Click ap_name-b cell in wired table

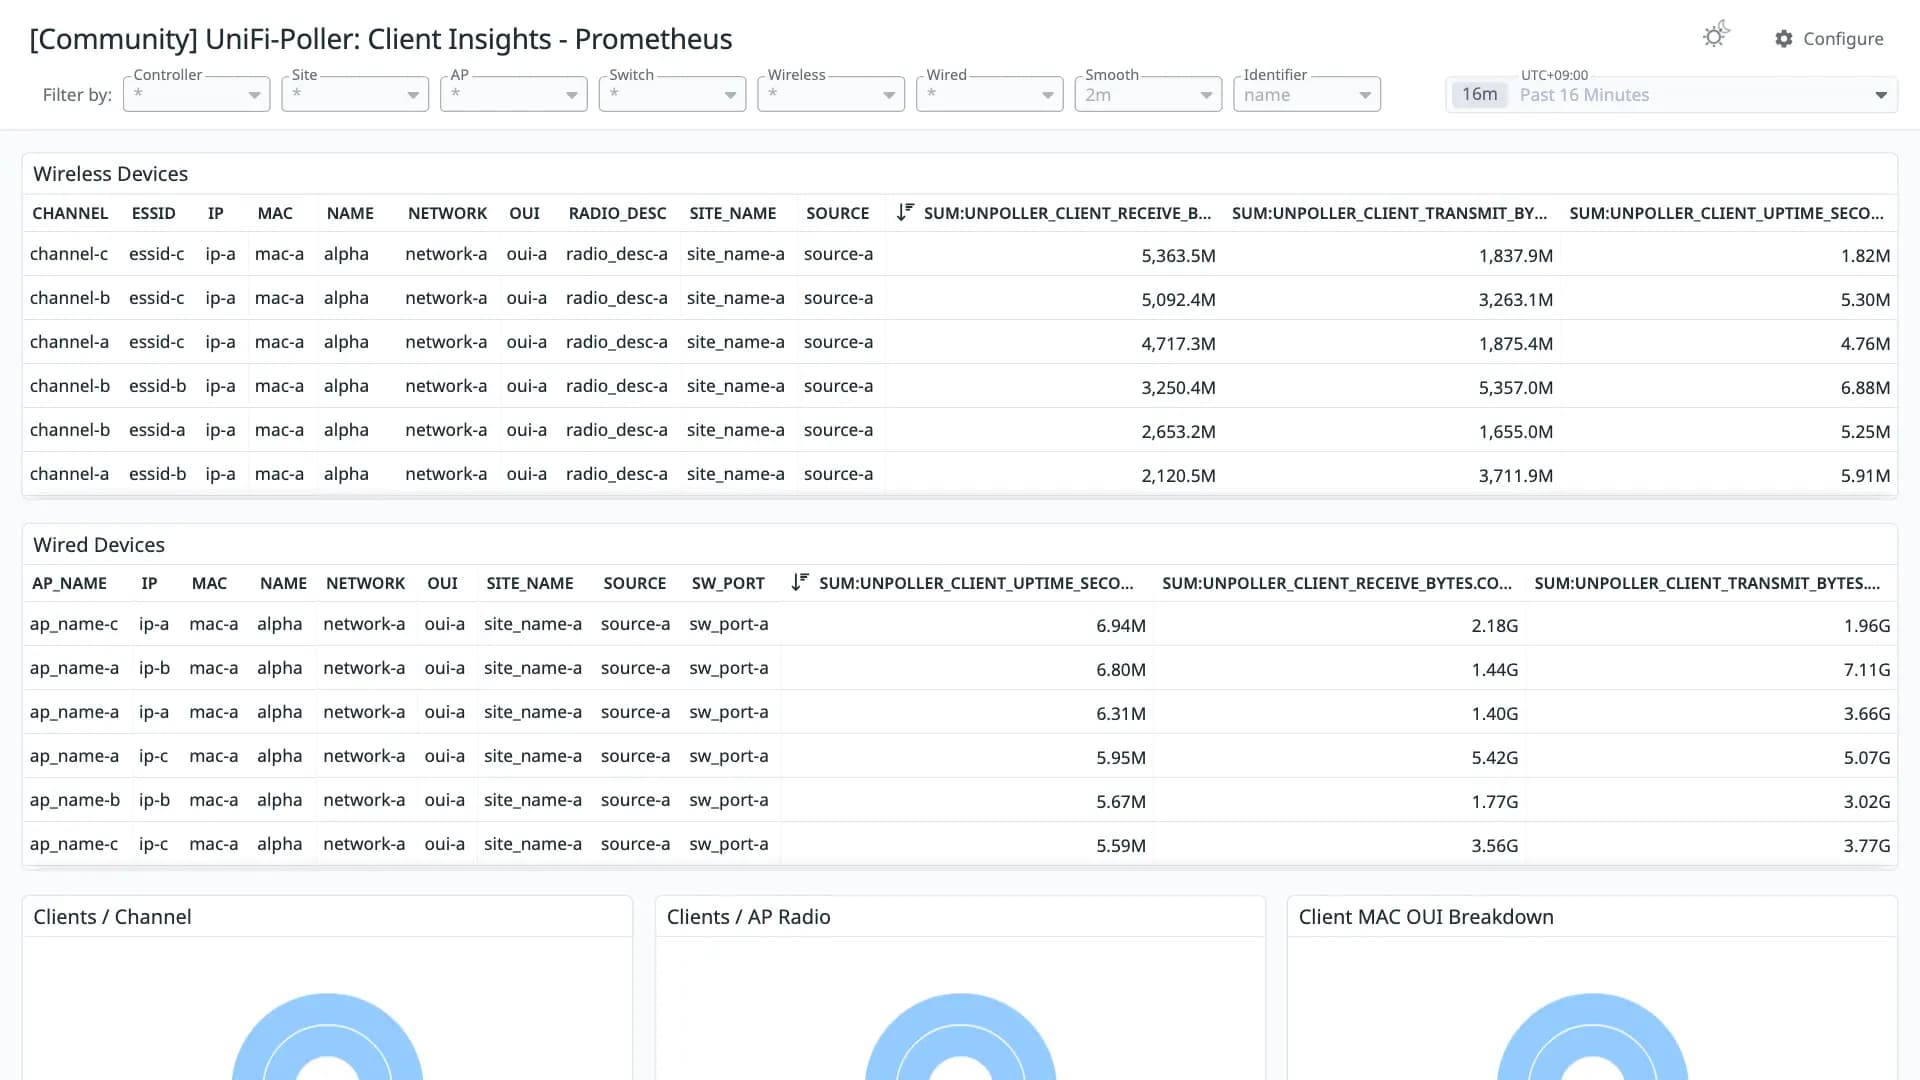click(x=75, y=800)
